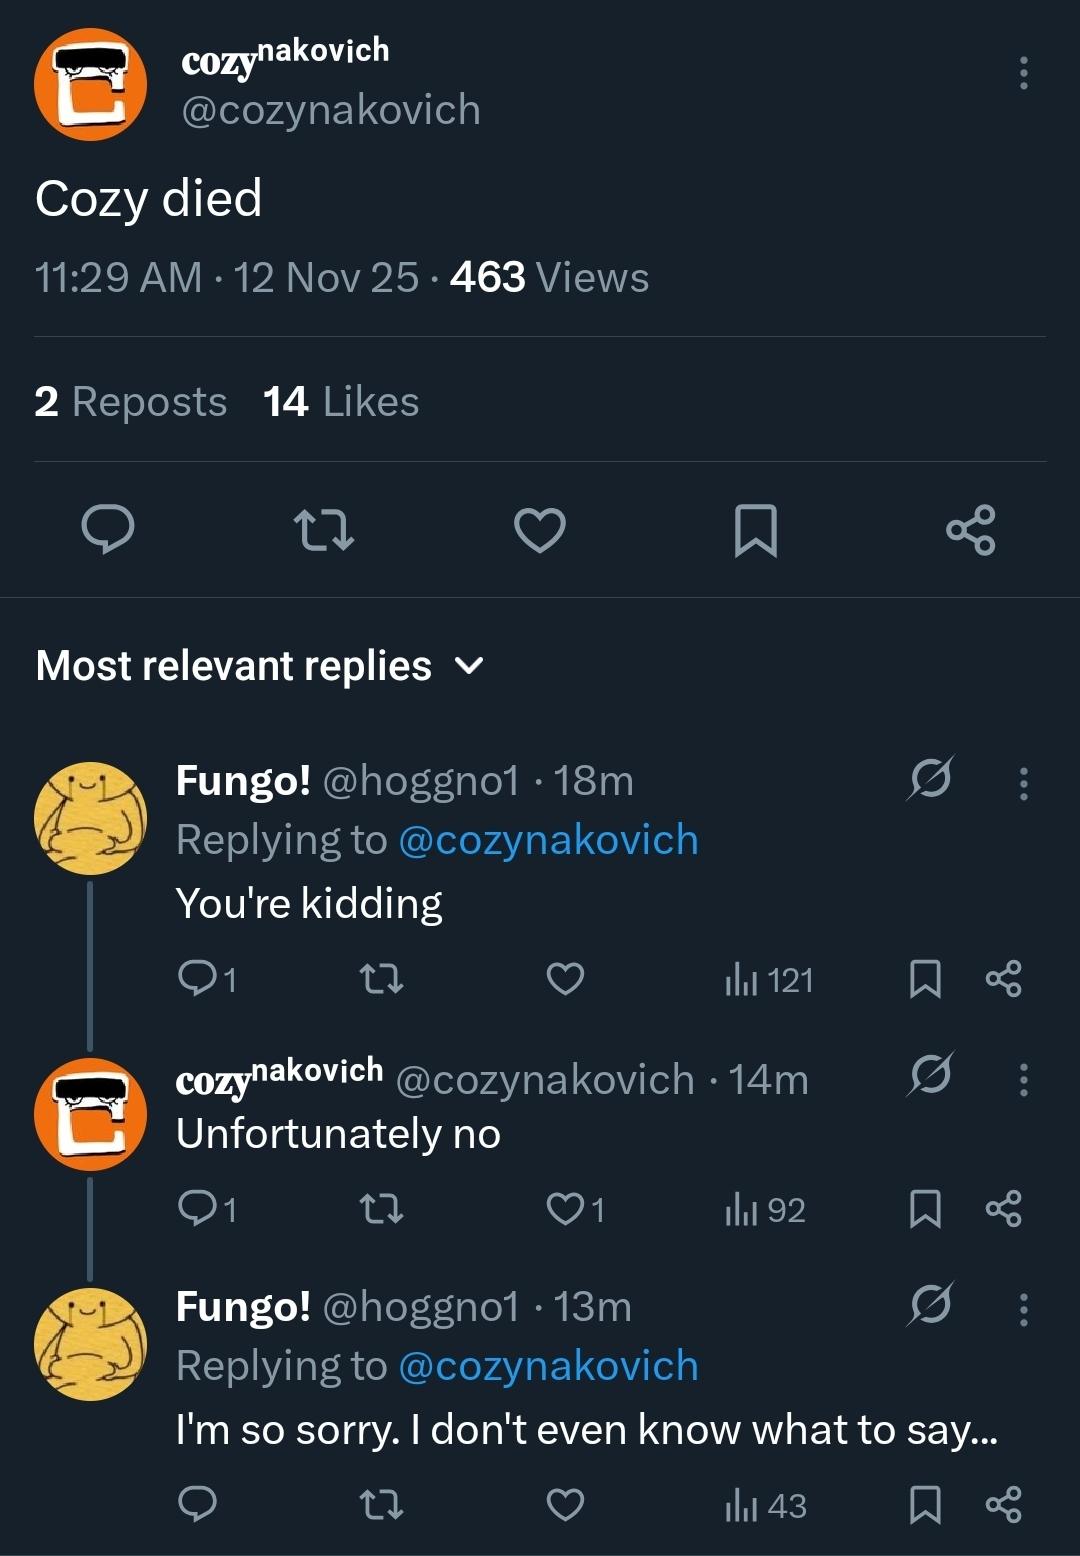Viewport: 1080px width, 1556px height.
Task: Open the 2 Reposts list
Action: pyautogui.click(x=130, y=402)
